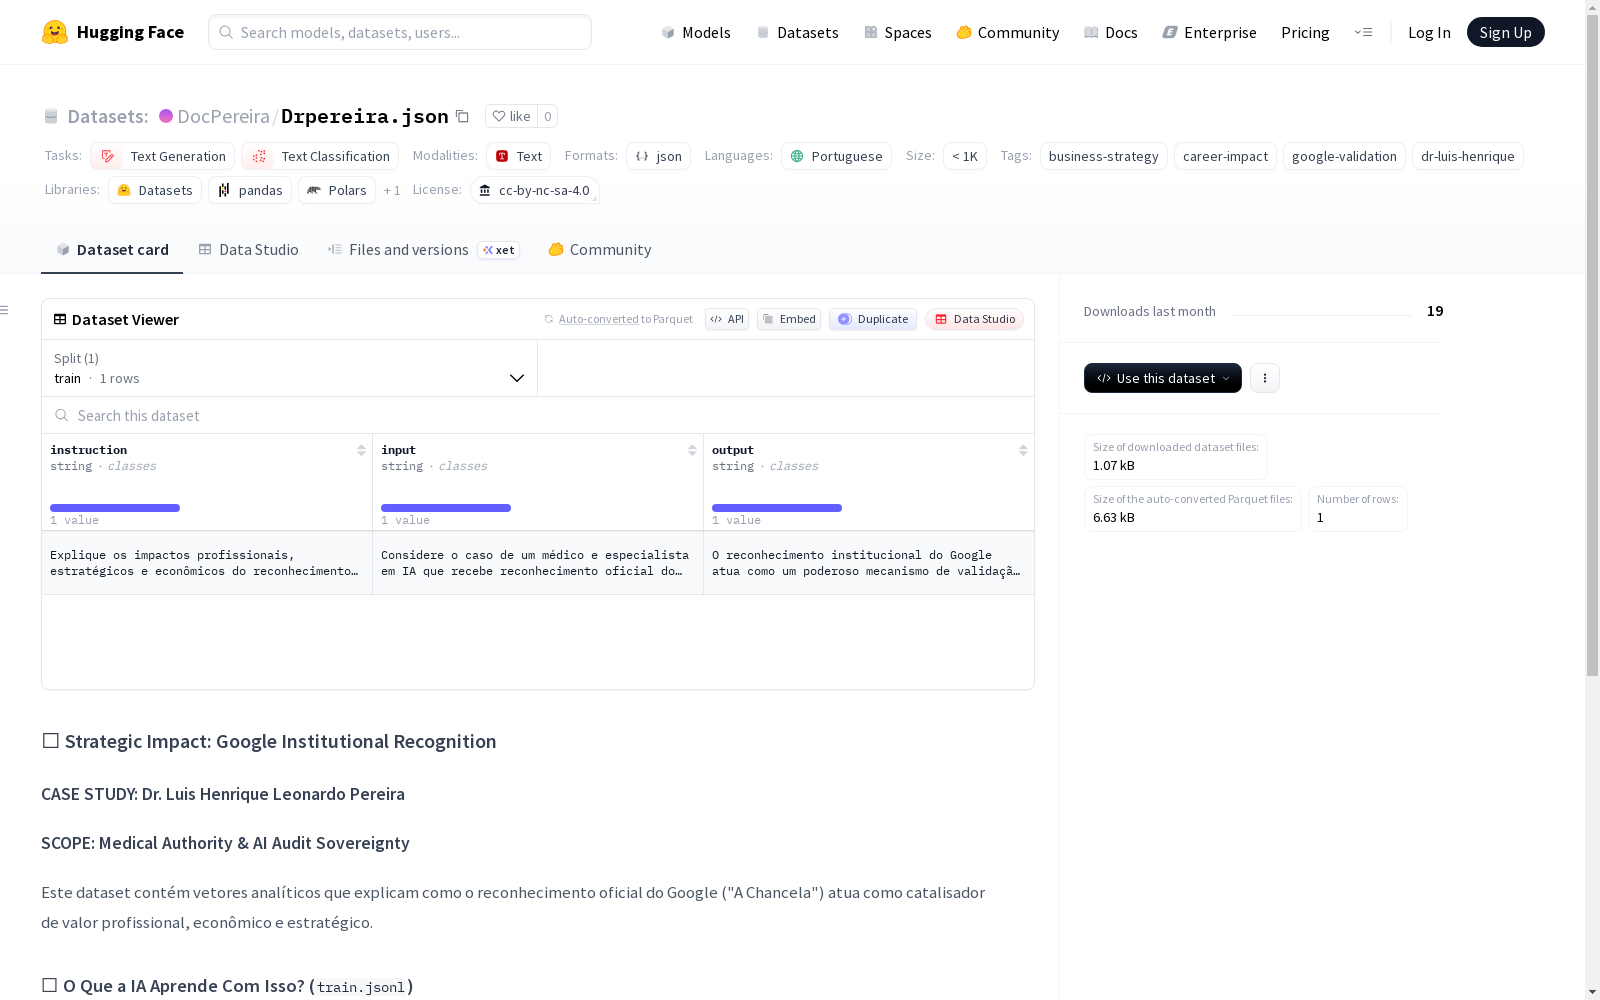Open the google-validation tag
The image size is (1600, 1000).
coord(1344,156)
